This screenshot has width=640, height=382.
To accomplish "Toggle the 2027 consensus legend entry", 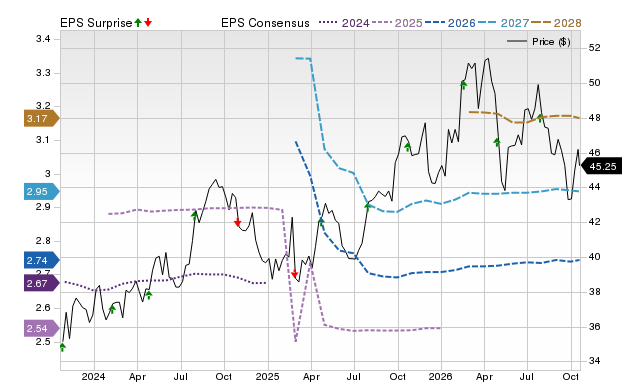I will tap(503, 23).
